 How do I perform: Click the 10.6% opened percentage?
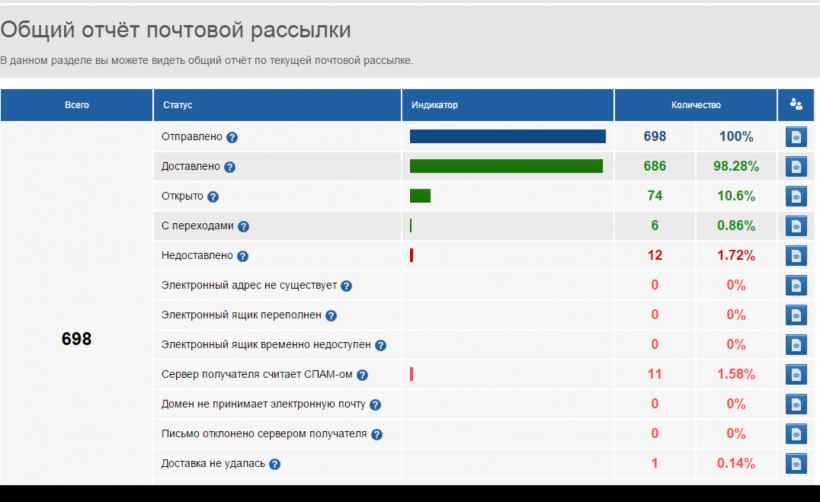click(736, 196)
